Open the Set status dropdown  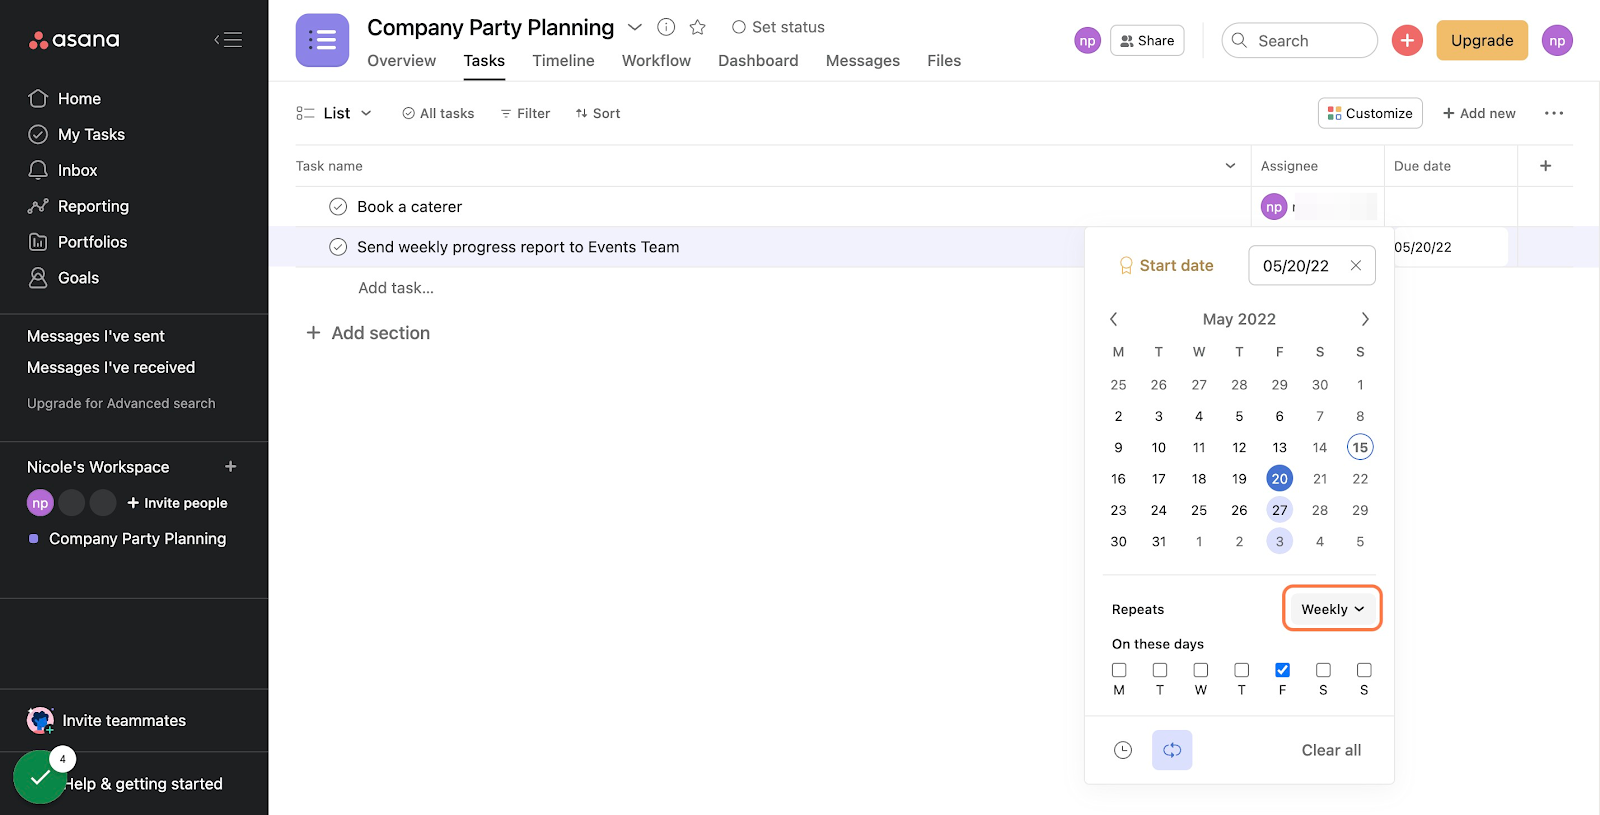pos(778,27)
